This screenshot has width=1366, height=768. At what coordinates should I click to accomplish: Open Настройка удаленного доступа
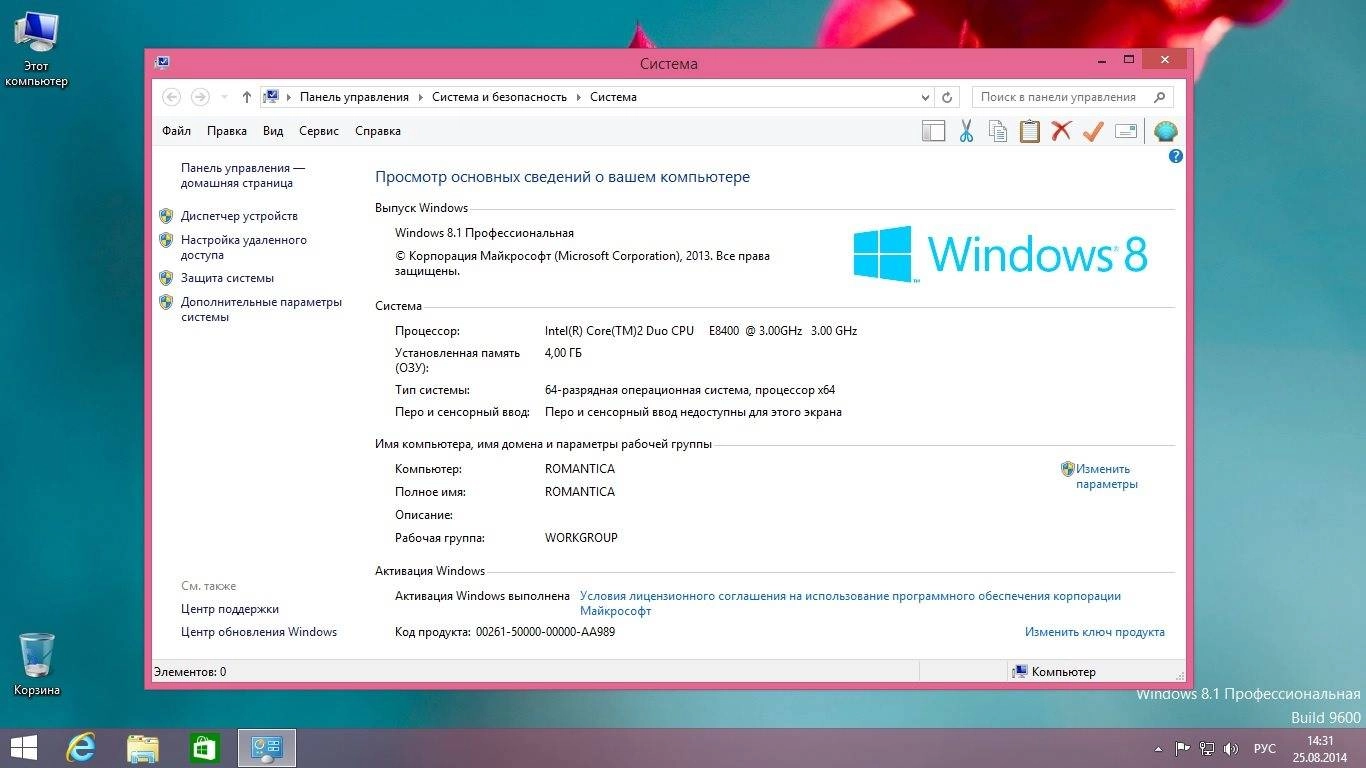tap(244, 247)
